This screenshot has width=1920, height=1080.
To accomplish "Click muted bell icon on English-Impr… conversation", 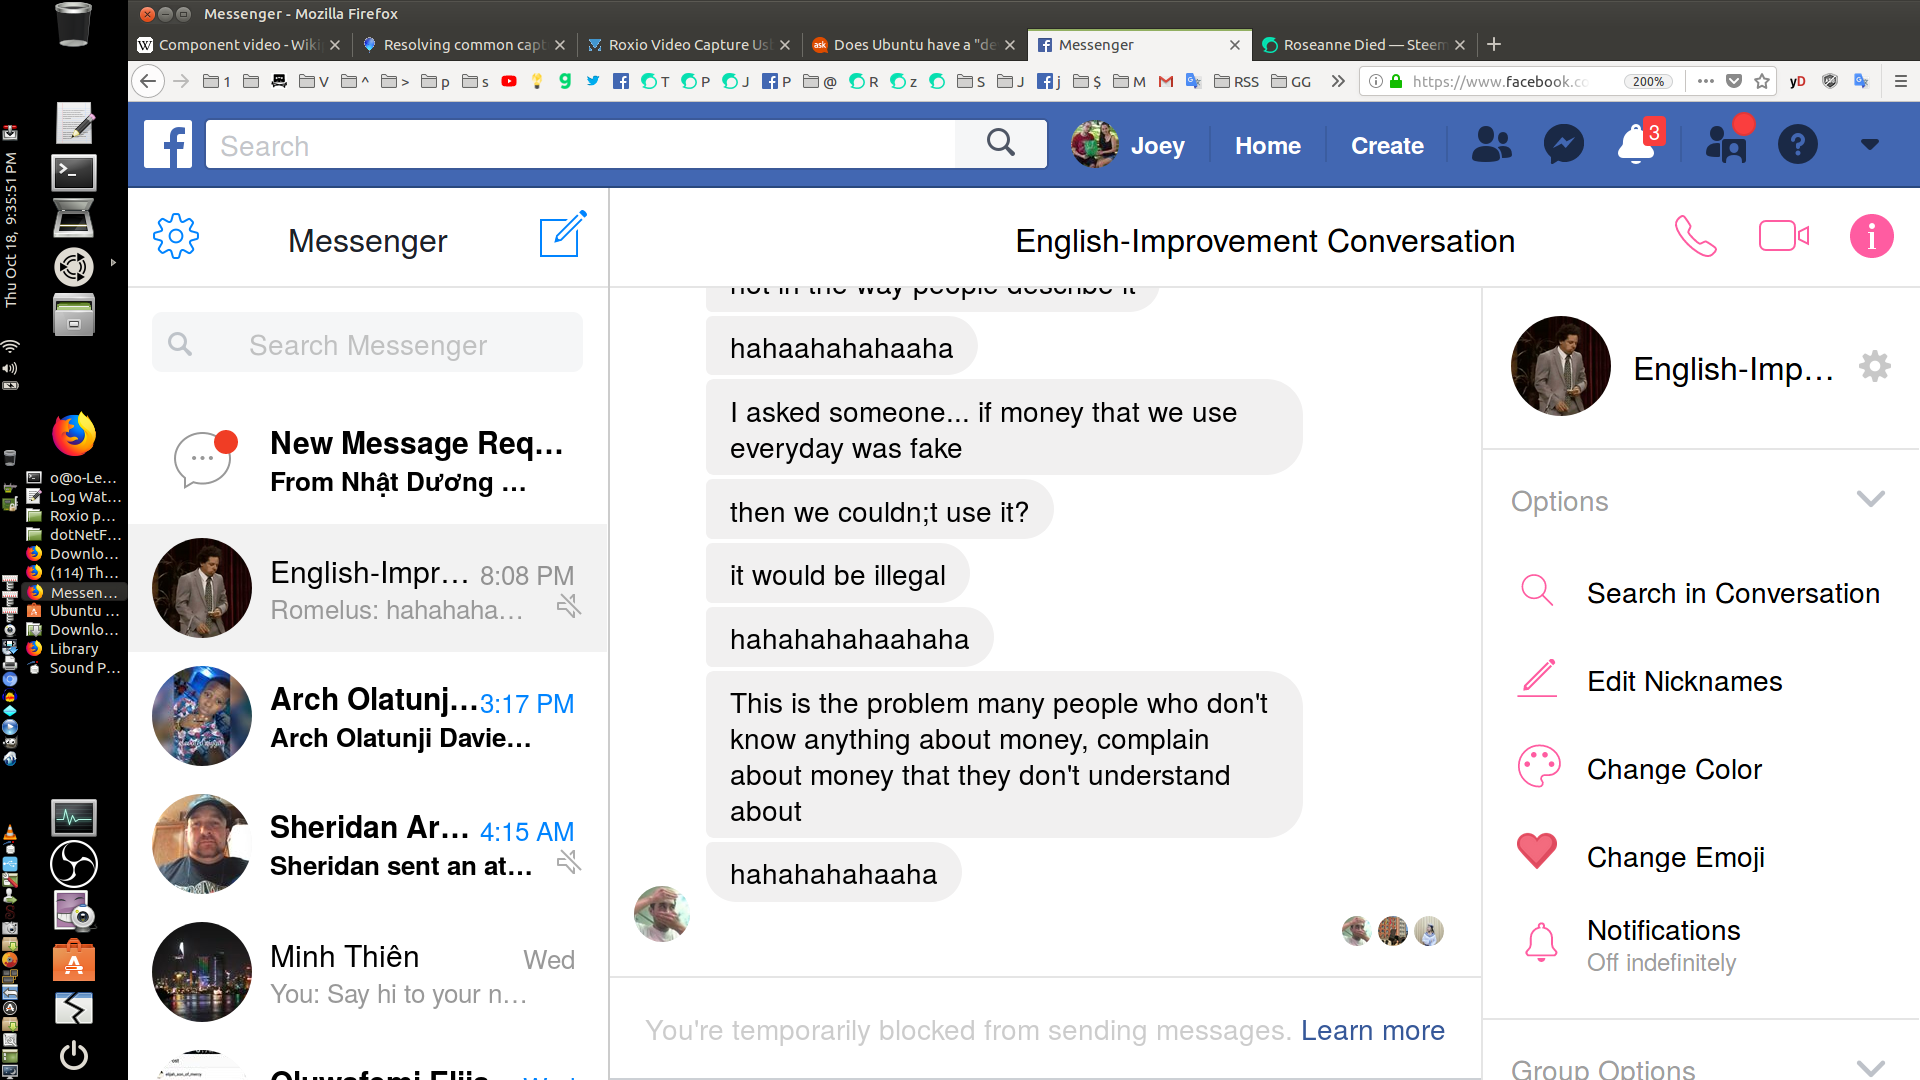I will point(569,606).
